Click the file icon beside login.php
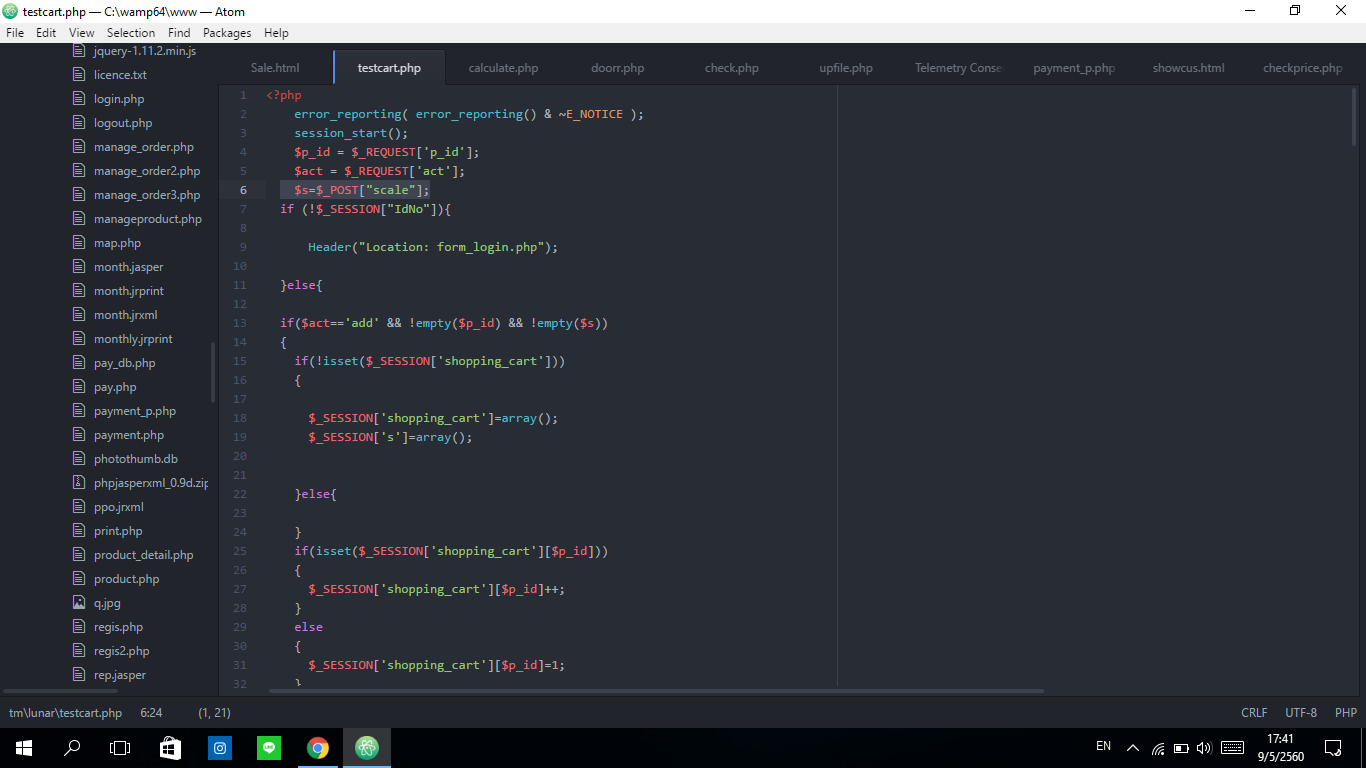Screen dimensions: 1366x768 pos(79,99)
